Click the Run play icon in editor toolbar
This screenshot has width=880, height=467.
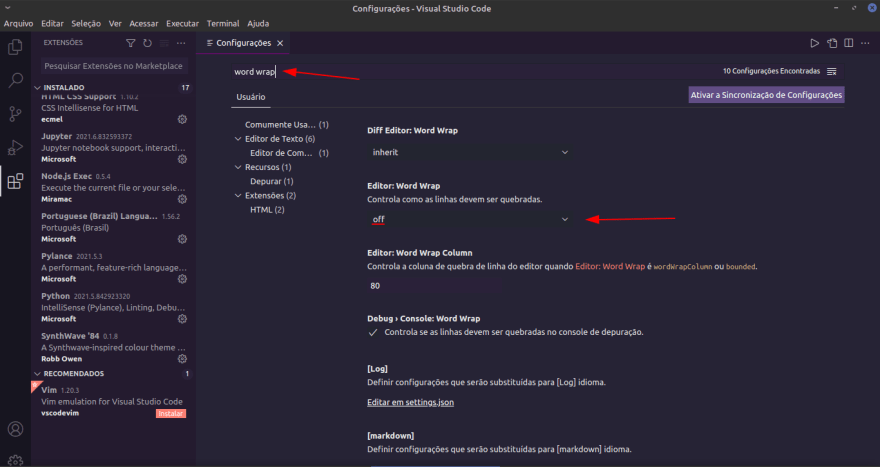(814, 43)
